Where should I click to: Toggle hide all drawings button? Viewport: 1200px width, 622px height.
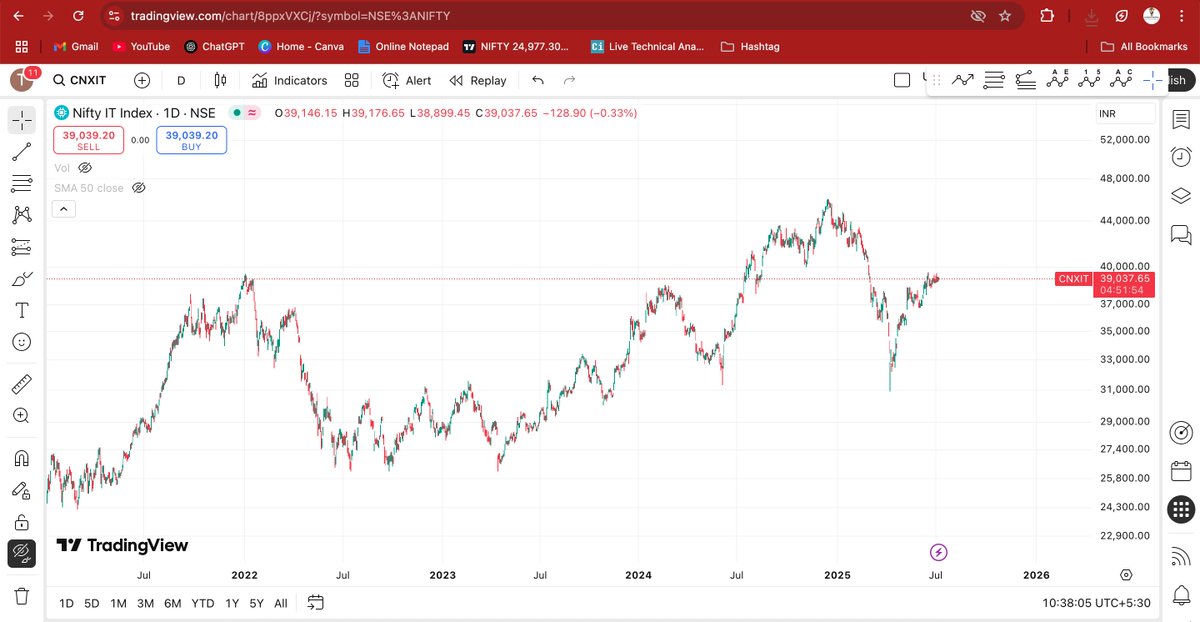coord(22,553)
